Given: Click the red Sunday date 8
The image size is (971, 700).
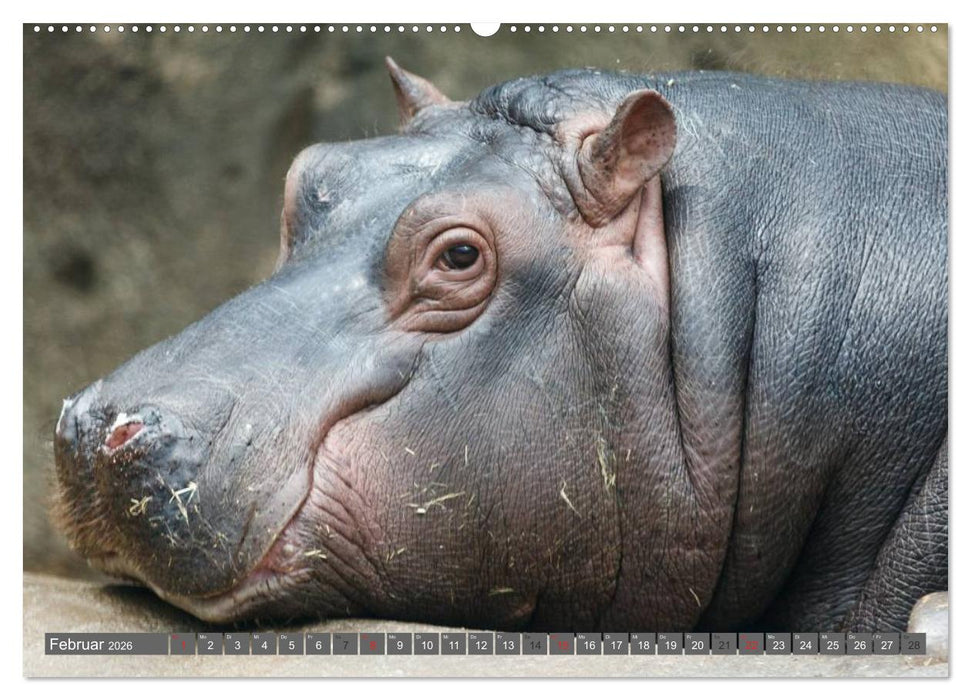Looking at the screenshot, I should tap(372, 648).
